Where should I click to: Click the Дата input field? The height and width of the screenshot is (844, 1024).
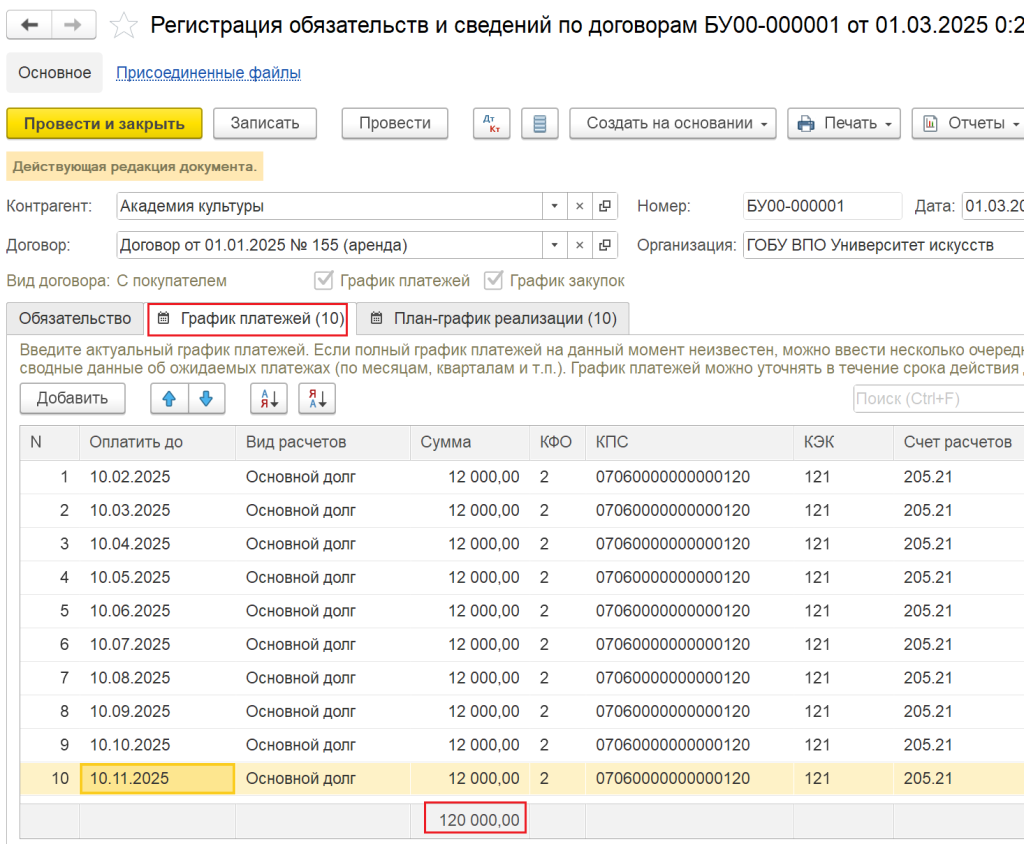(x=993, y=206)
